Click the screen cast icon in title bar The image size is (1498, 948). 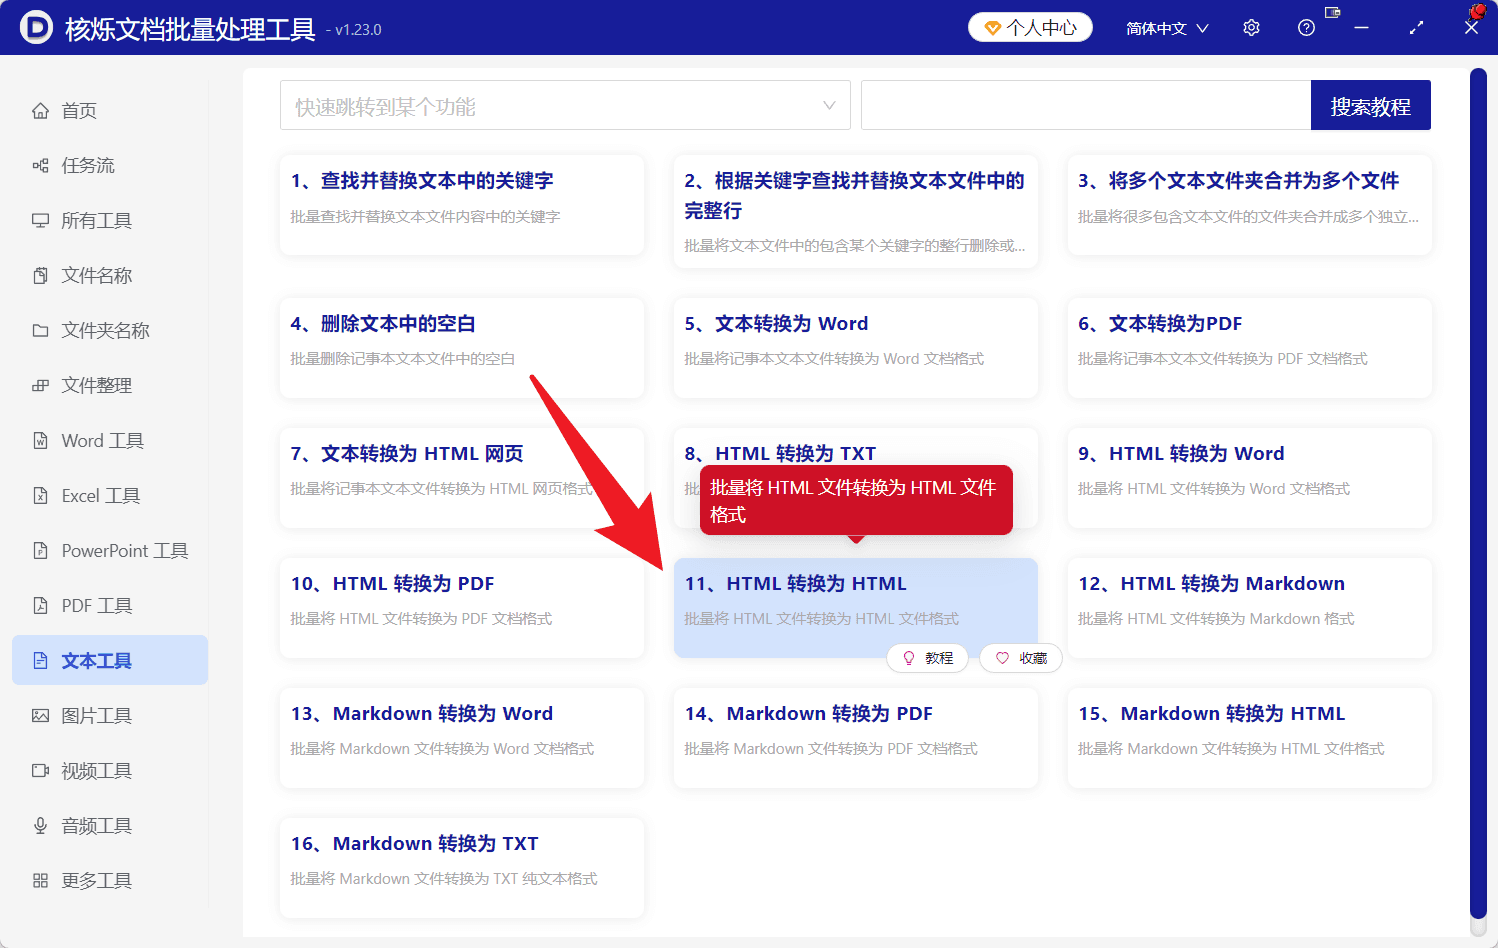coord(1332,12)
